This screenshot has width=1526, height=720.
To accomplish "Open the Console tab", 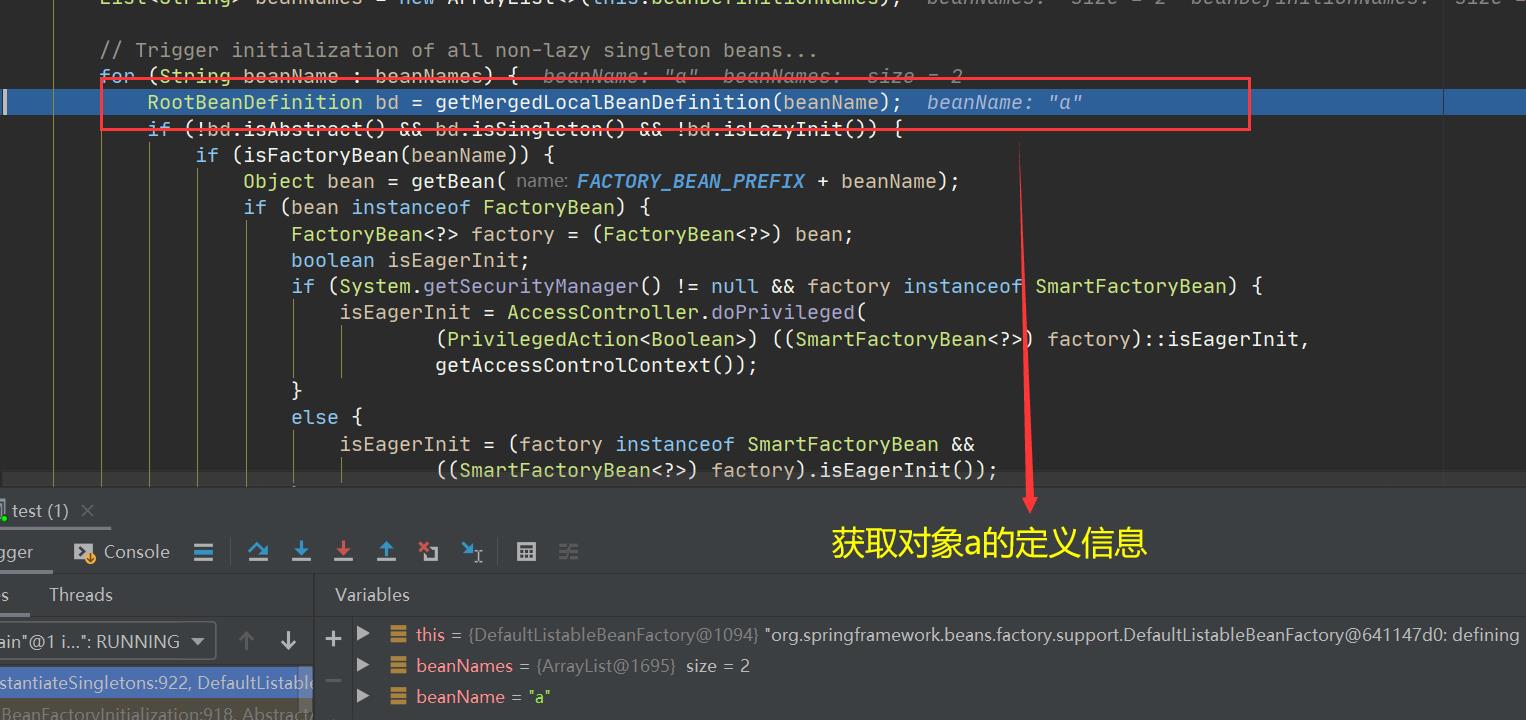I will click(x=122, y=552).
